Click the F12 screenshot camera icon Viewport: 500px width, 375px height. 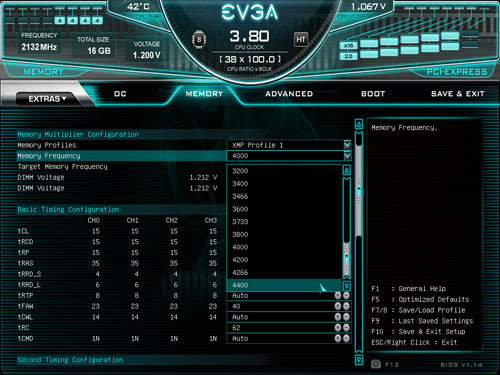tap(376, 364)
